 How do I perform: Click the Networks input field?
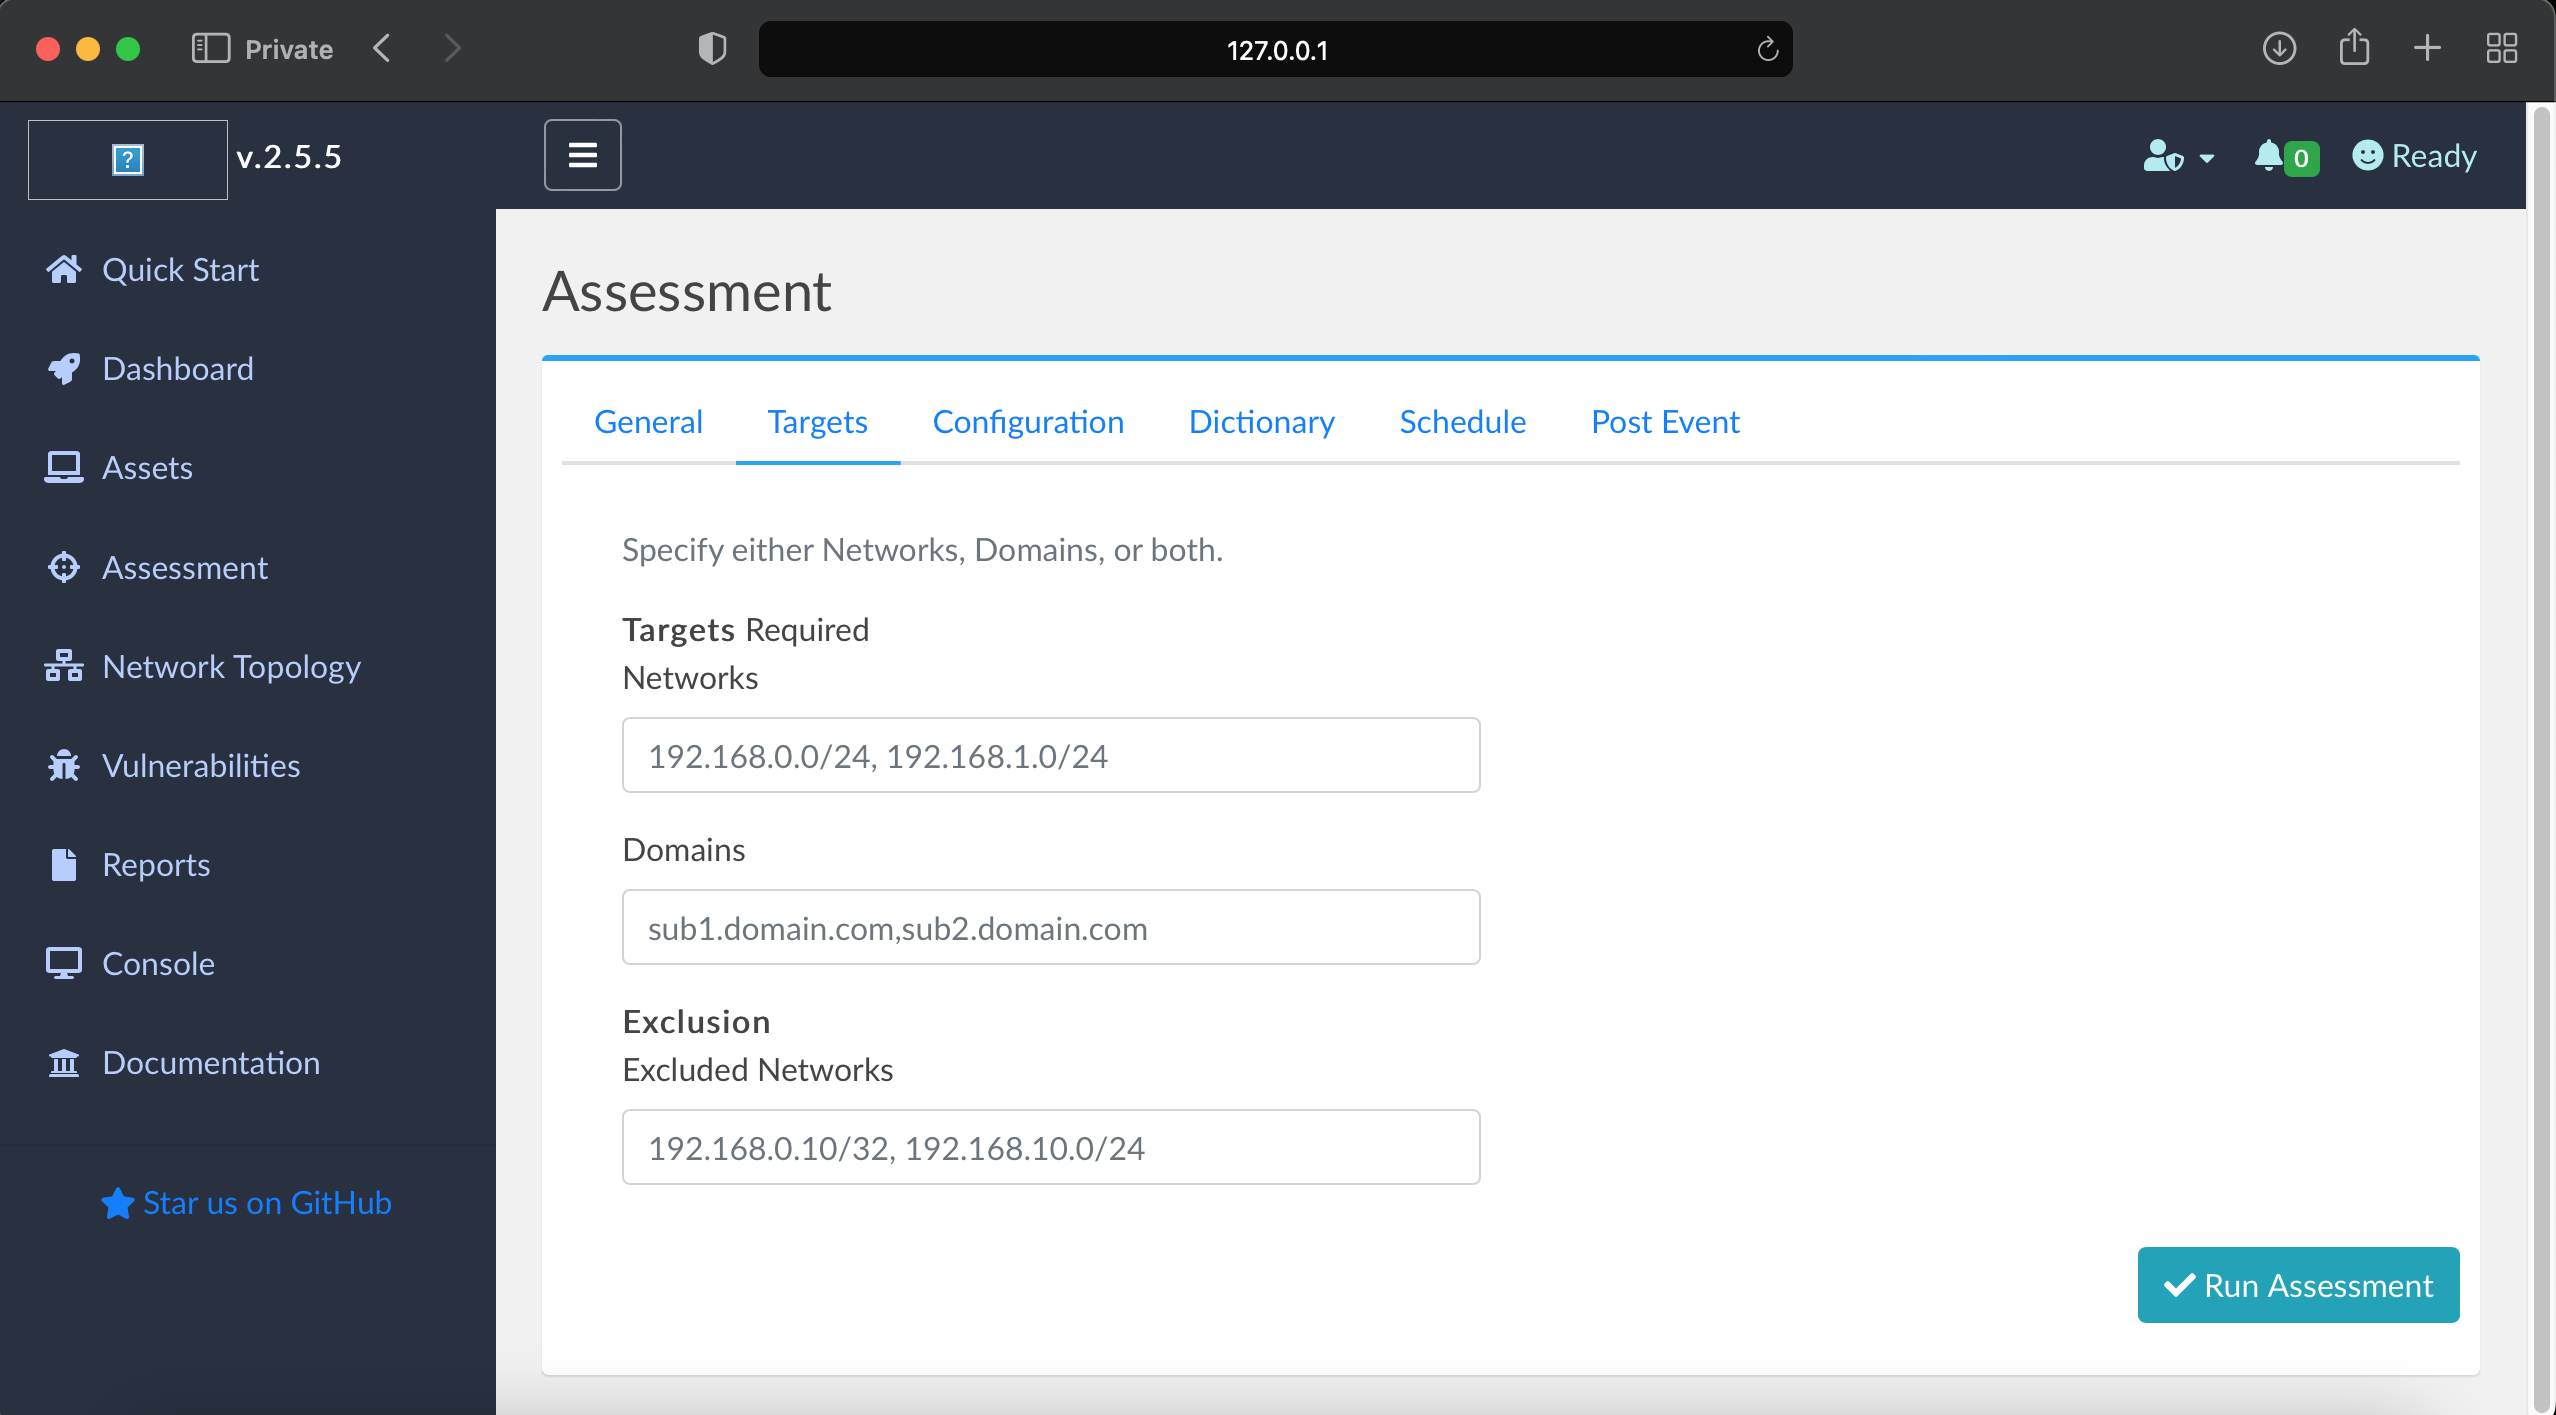(1050, 756)
